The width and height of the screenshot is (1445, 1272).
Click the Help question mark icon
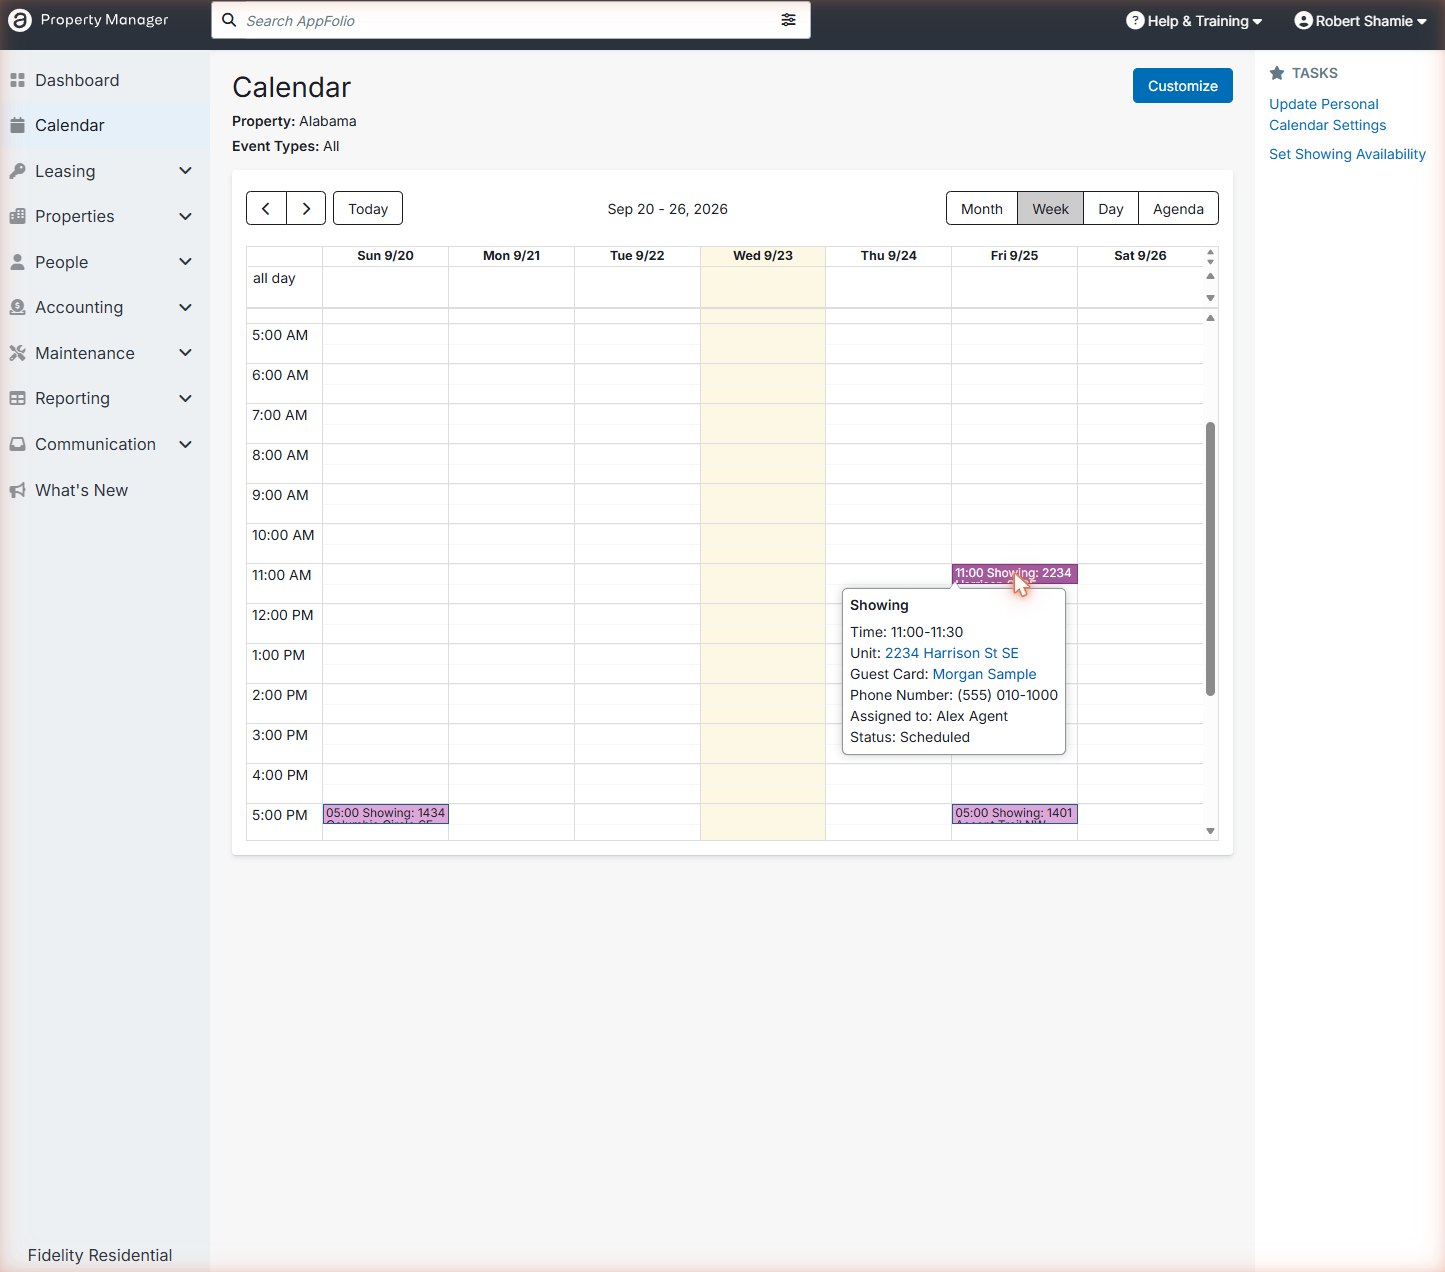click(1135, 20)
